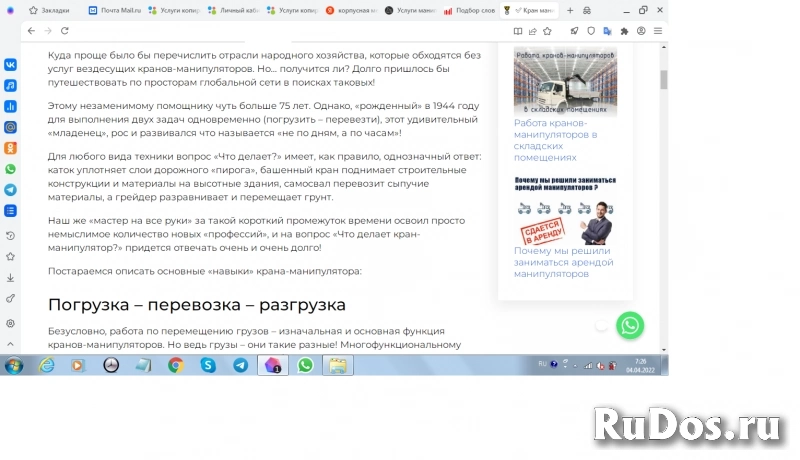Viewport: 800px width, 460px height.
Task: Open a new browser tab
Action: coord(570,10)
